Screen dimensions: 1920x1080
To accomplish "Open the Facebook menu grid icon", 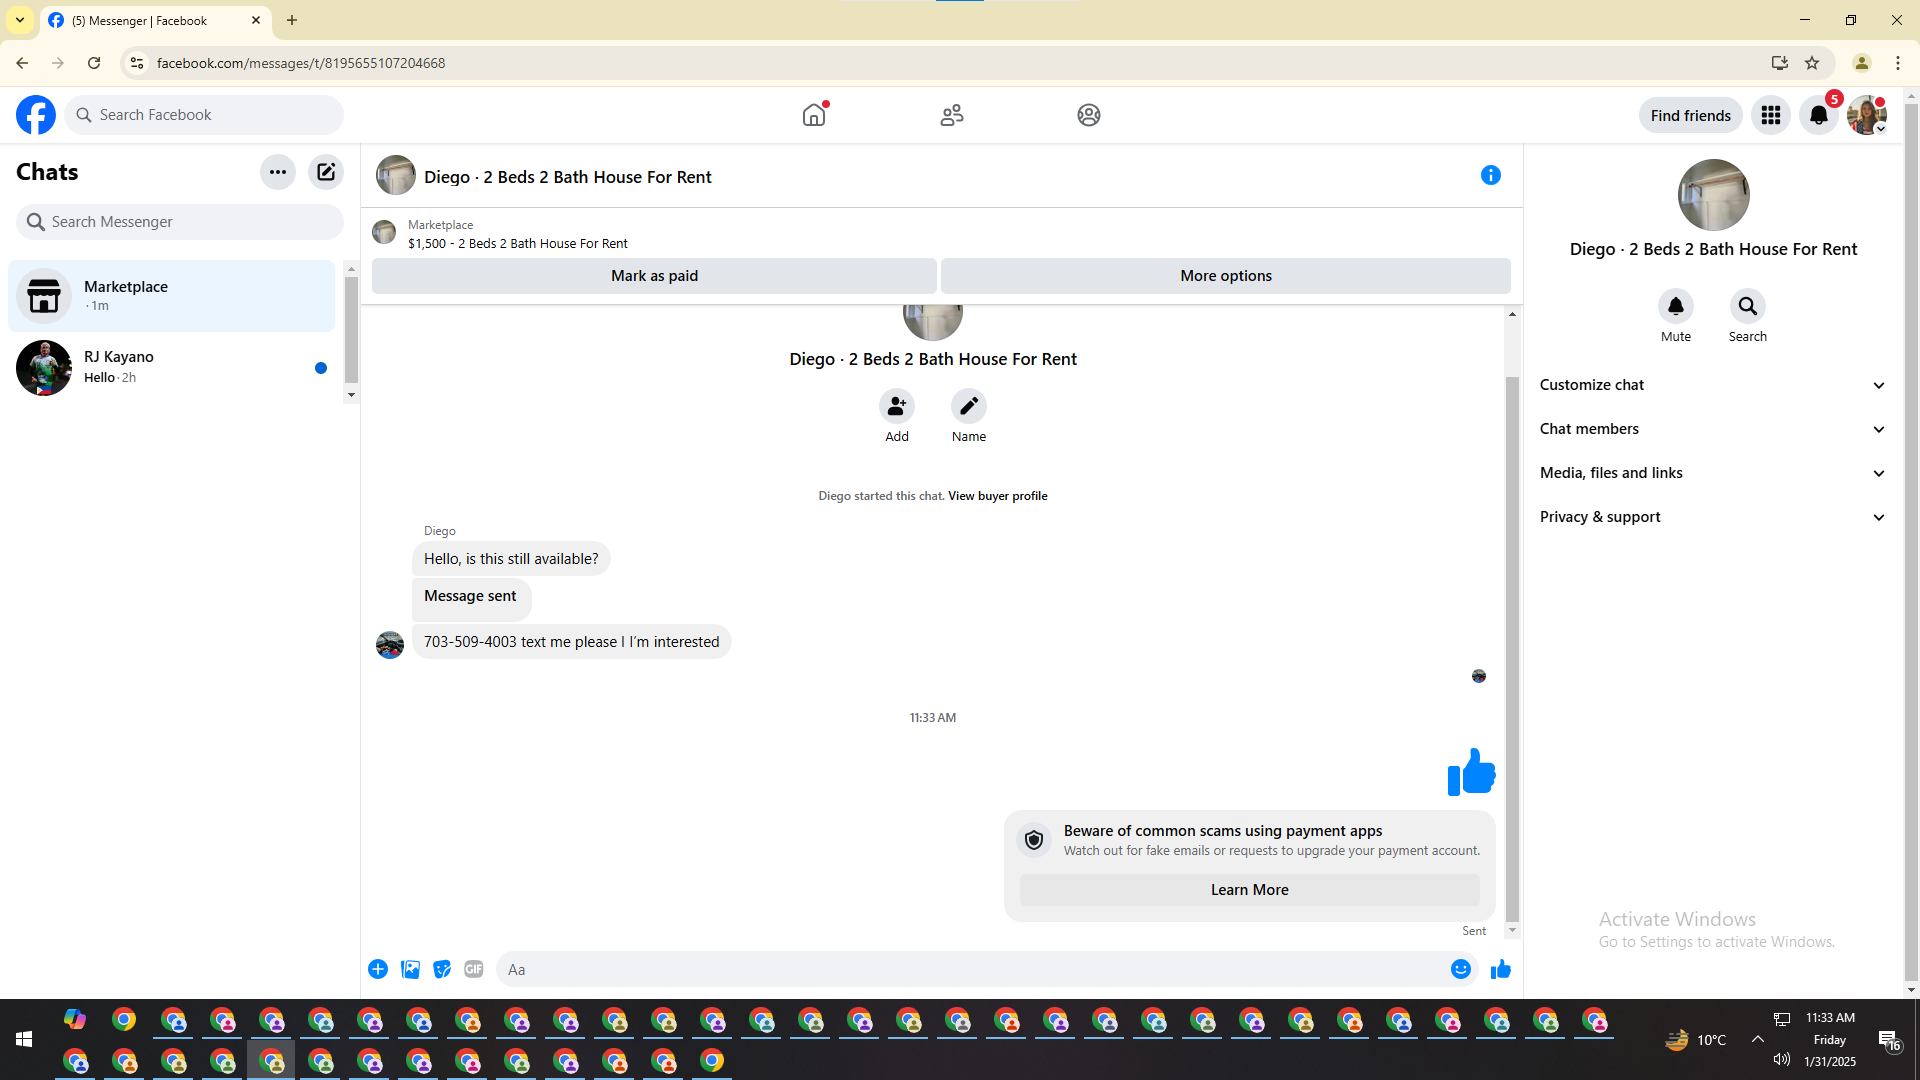I will (x=1771, y=115).
